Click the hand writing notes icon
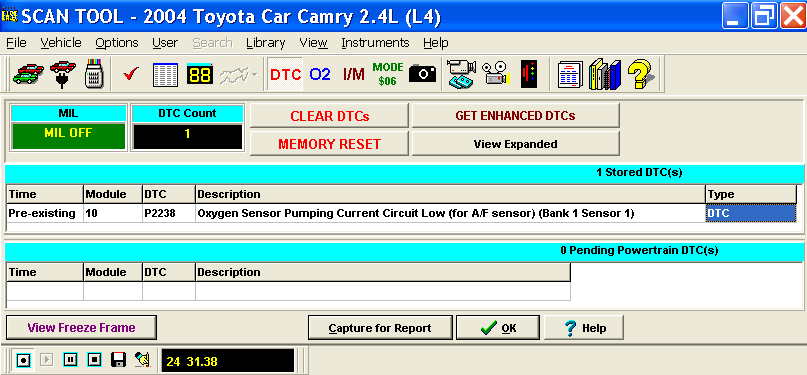The image size is (807, 375). pos(142,360)
